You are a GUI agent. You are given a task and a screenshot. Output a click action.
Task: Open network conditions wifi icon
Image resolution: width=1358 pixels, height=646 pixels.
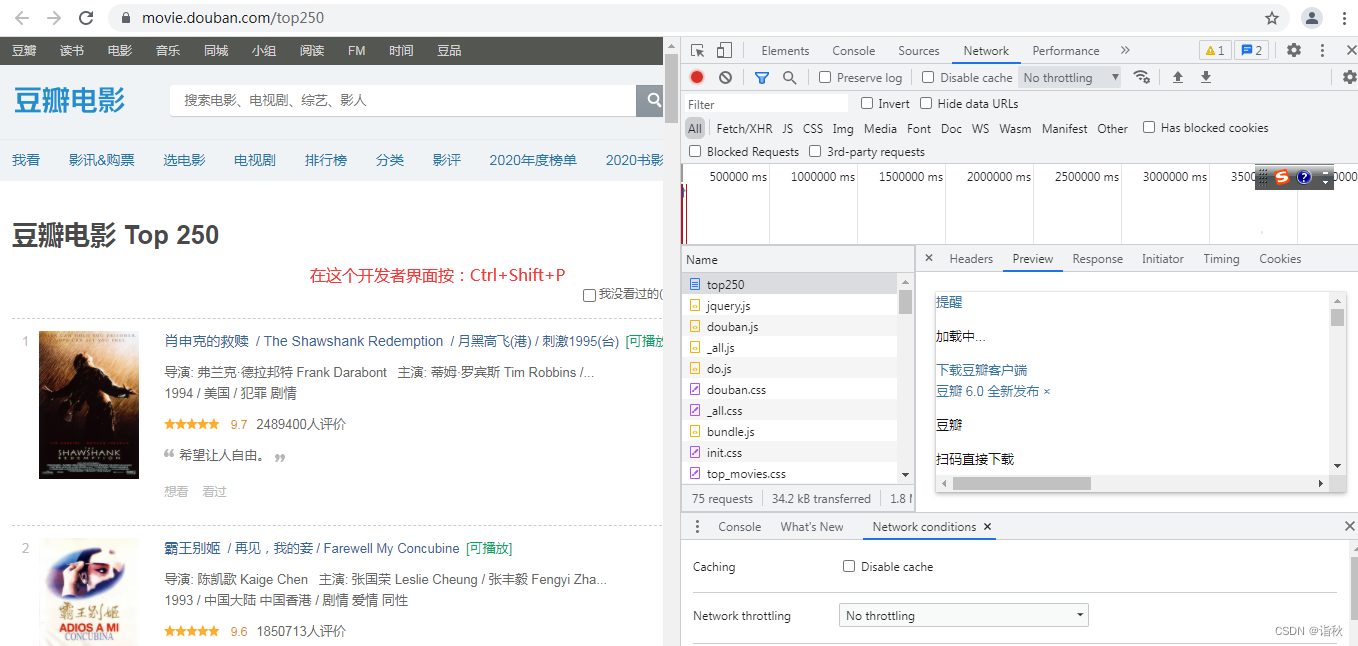click(x=1141, y=77)
